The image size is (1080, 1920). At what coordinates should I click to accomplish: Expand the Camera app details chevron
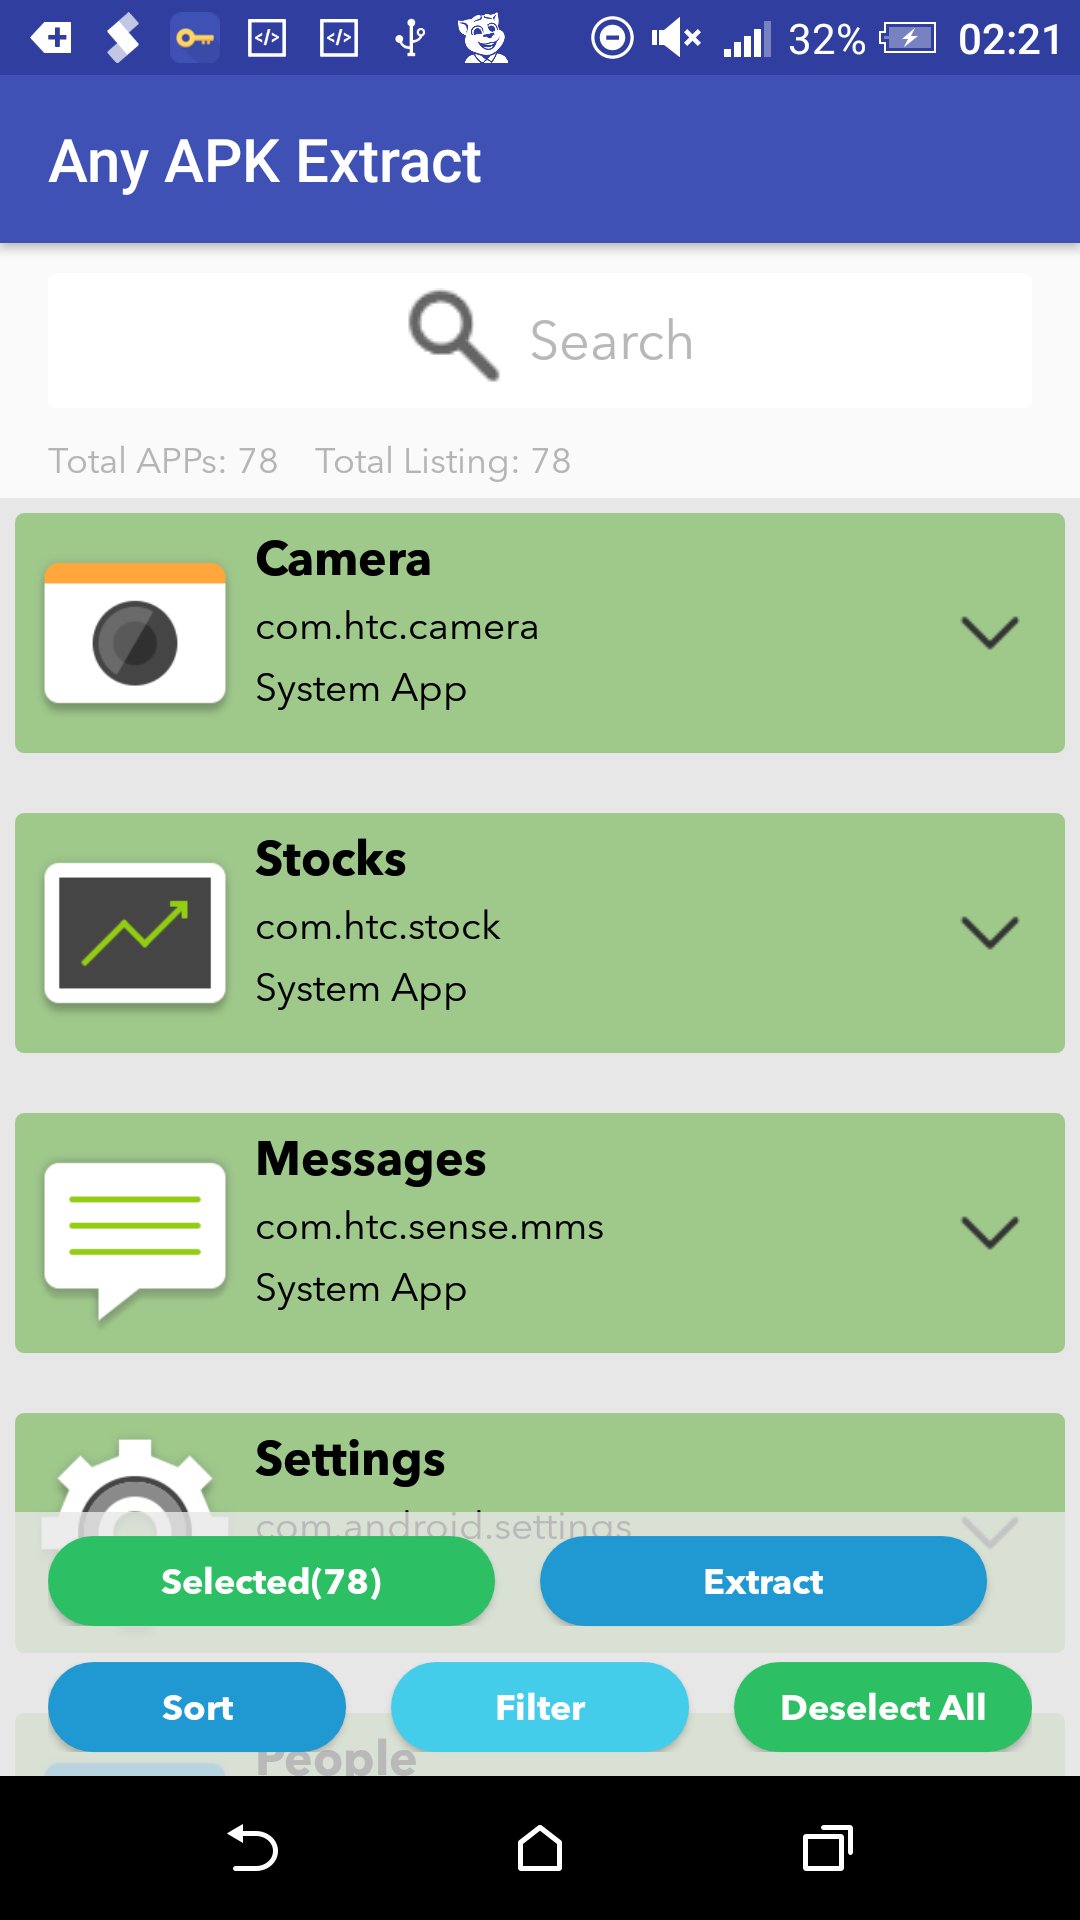pos(989,632)
